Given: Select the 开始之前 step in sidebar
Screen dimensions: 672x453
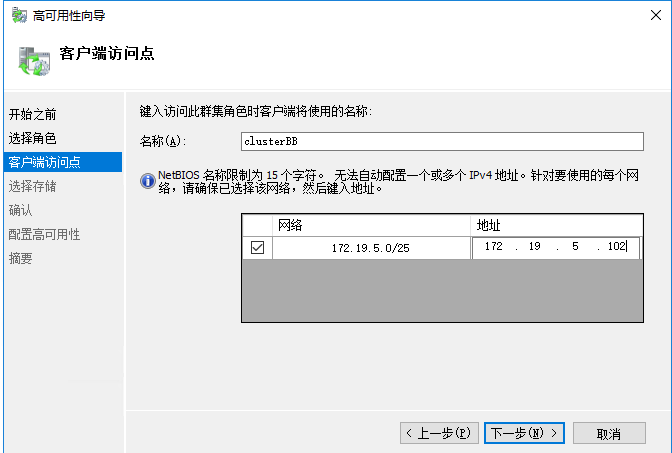Looking at the screenshot, I should point(33,114).
